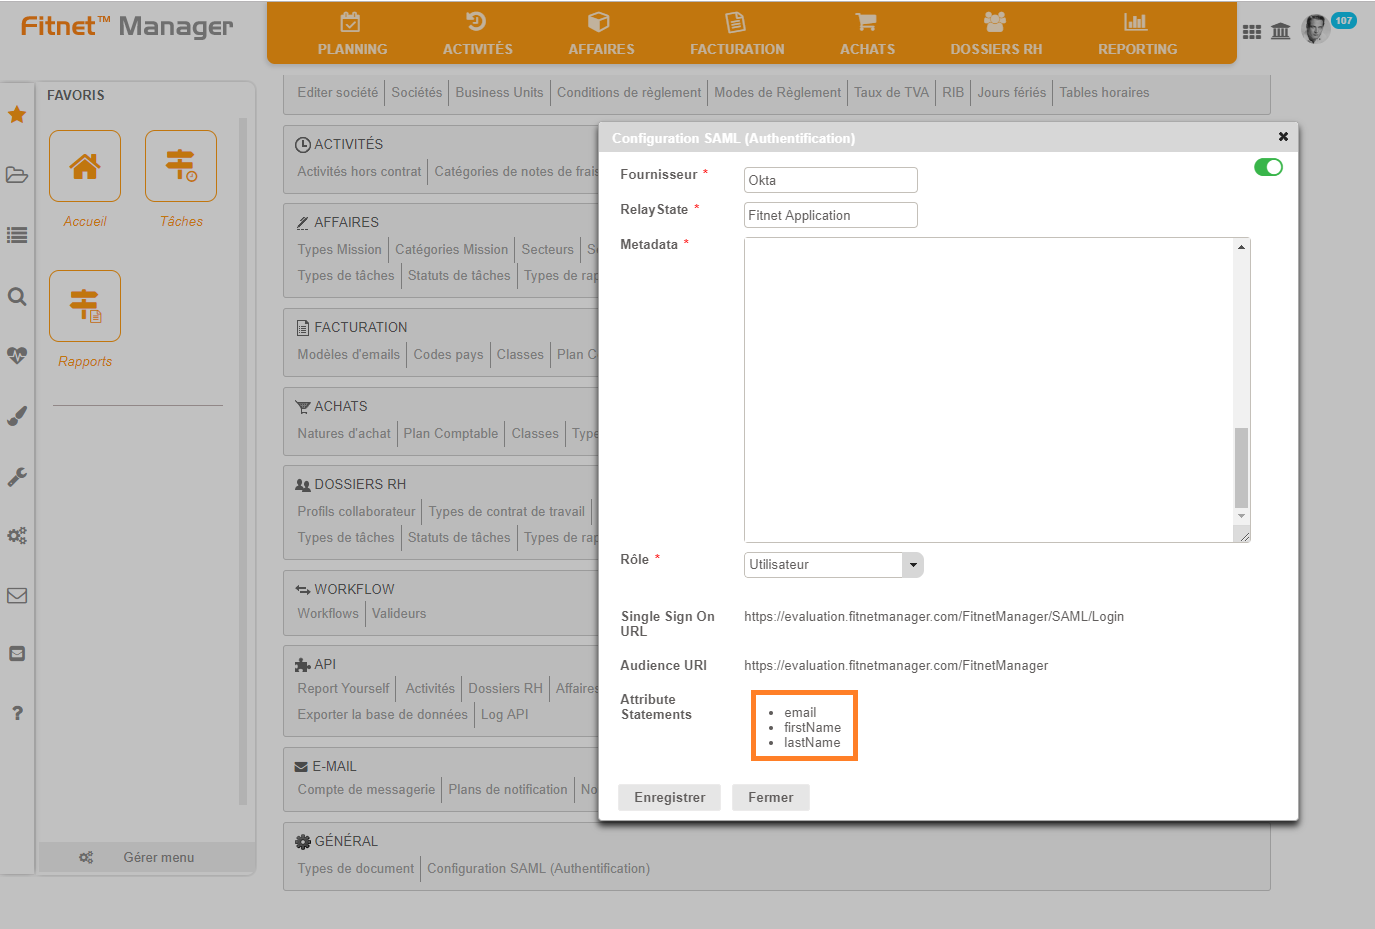1375x929 pixels.
Task: Click the Metadata text area scrollbar thumb
Action: [x=1241, y=467]
